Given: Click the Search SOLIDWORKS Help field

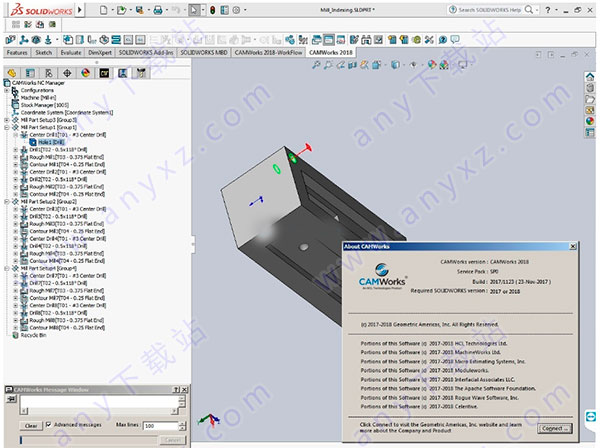Looking at the screenshot, I should 488,10.
